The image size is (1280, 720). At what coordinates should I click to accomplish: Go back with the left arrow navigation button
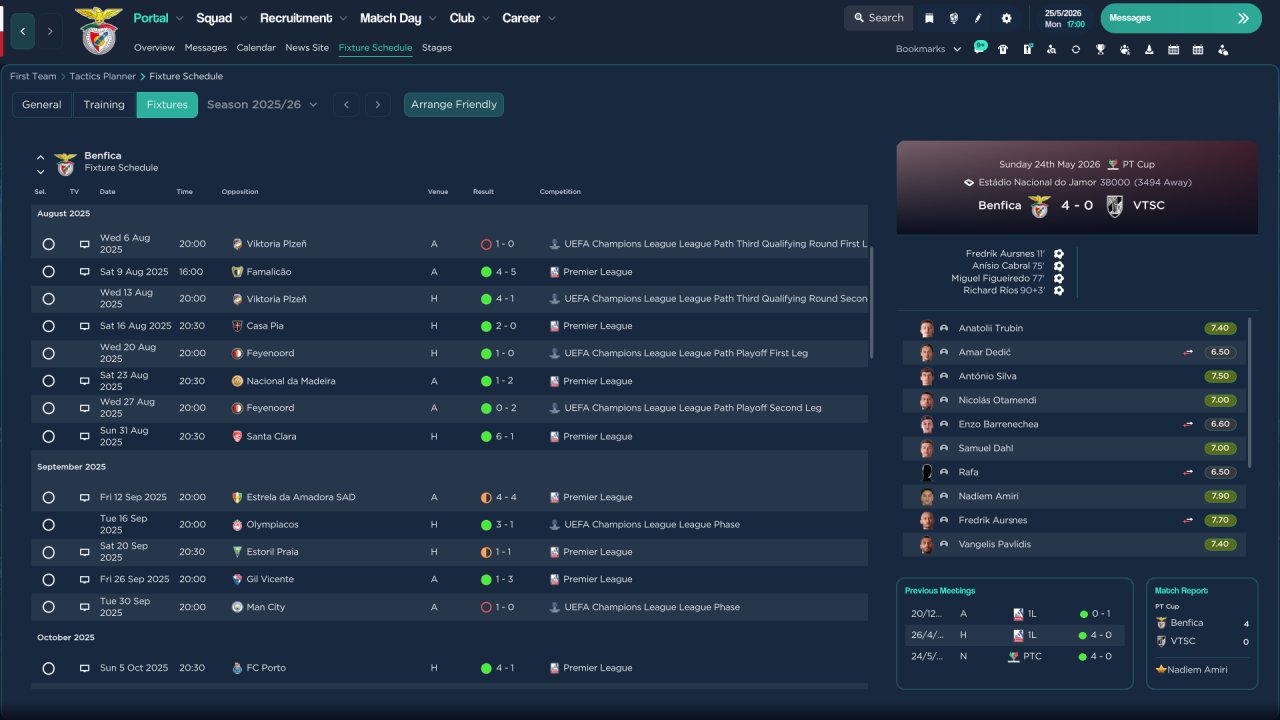pos(23,31)
